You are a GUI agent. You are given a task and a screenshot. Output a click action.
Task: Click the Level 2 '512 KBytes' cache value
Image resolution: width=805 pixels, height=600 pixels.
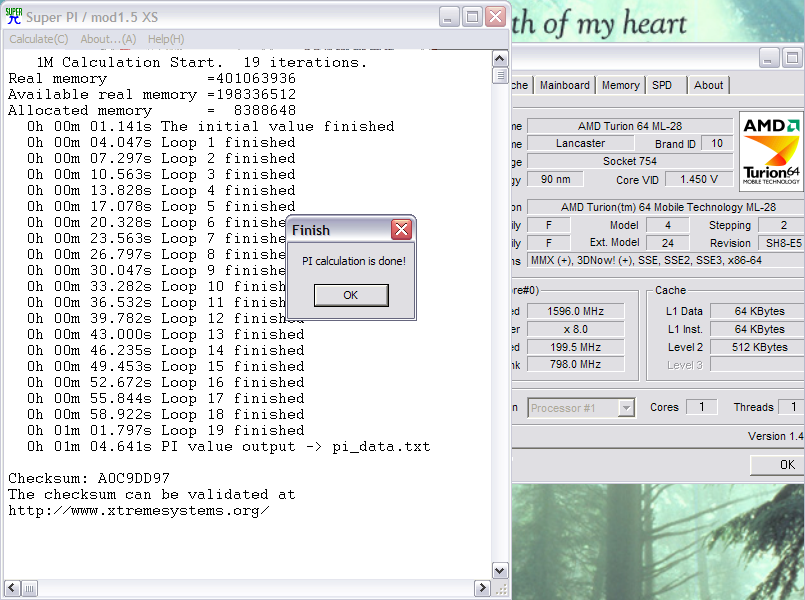[x=758, y=347]
